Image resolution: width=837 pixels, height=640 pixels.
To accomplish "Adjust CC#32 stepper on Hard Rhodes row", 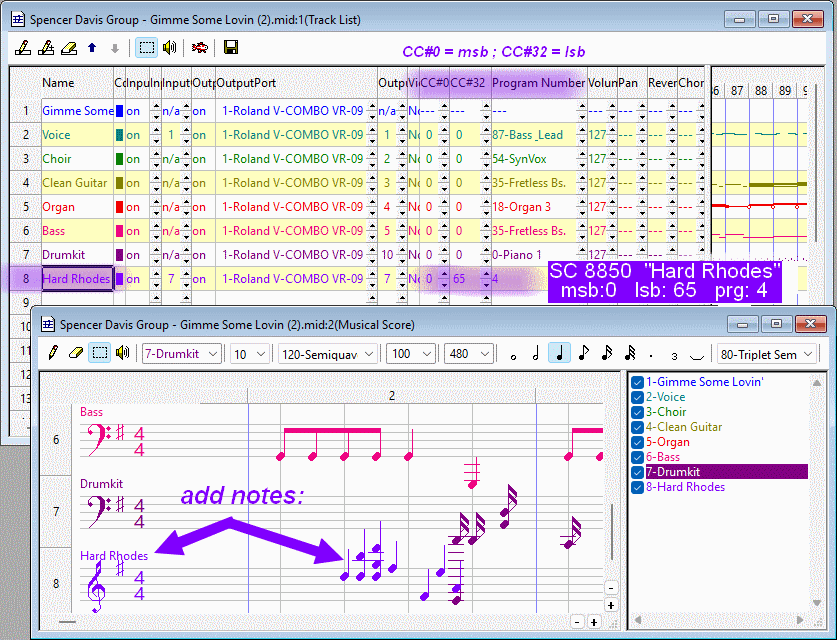I will (x=486, y=279).
